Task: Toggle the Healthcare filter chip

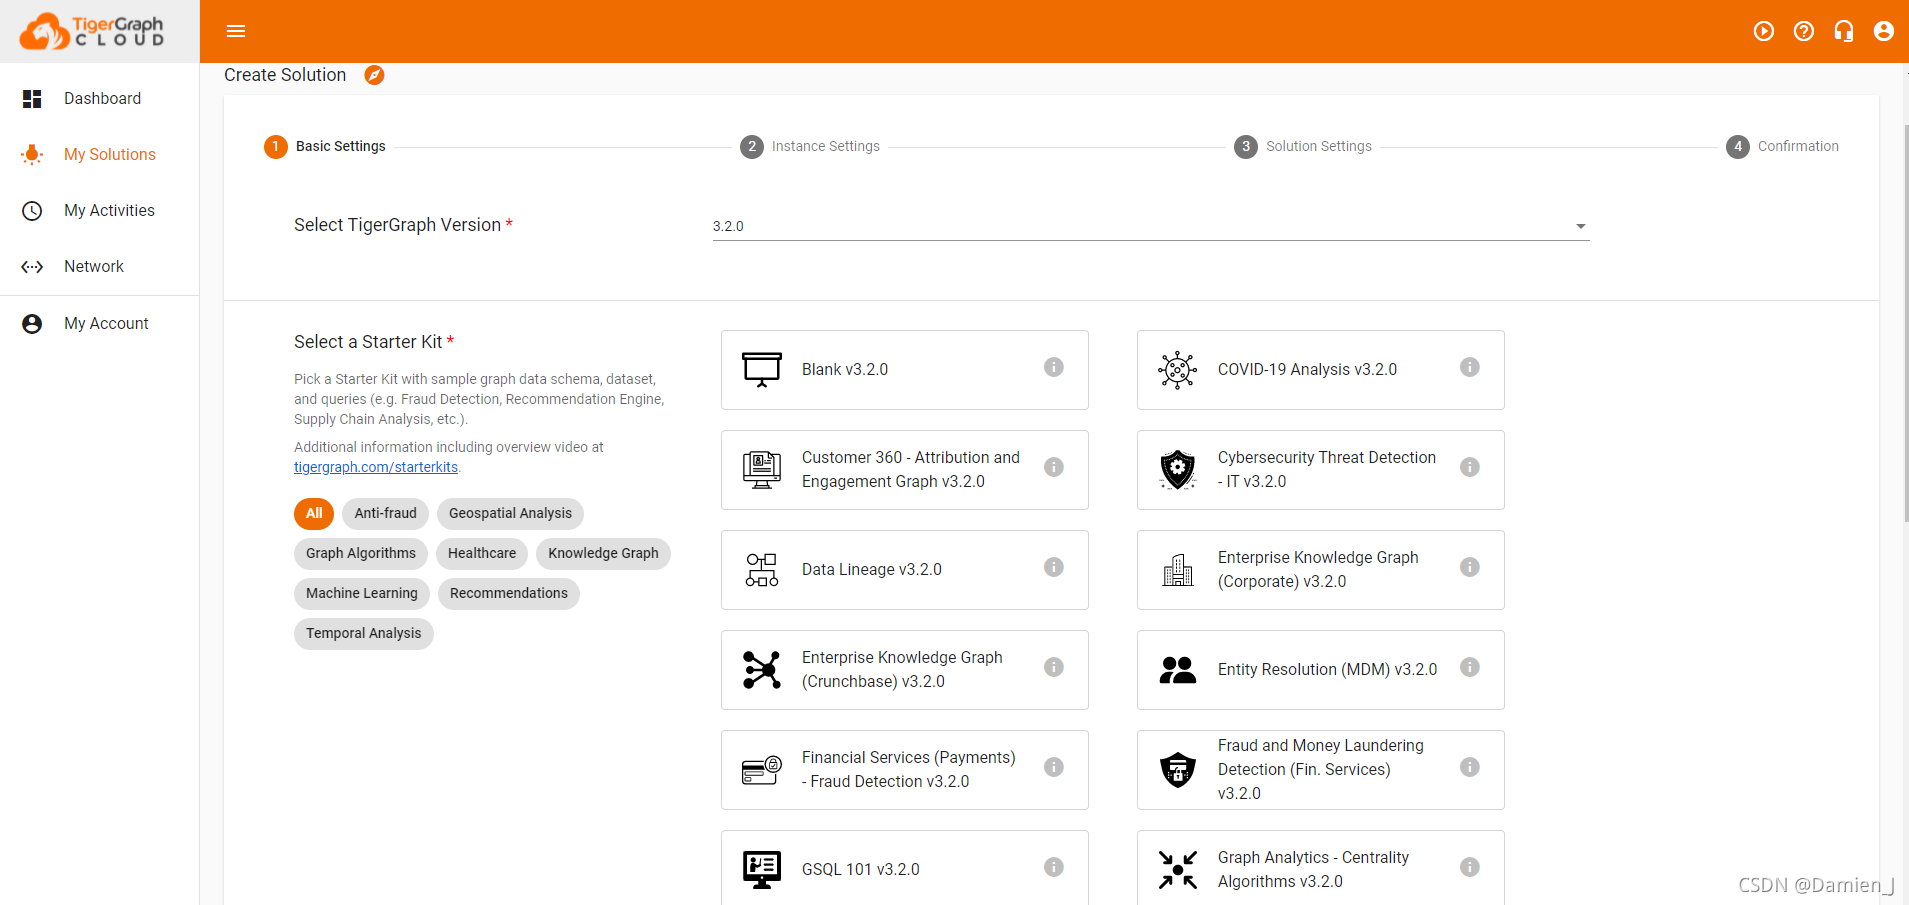Action: coord(482,554)
